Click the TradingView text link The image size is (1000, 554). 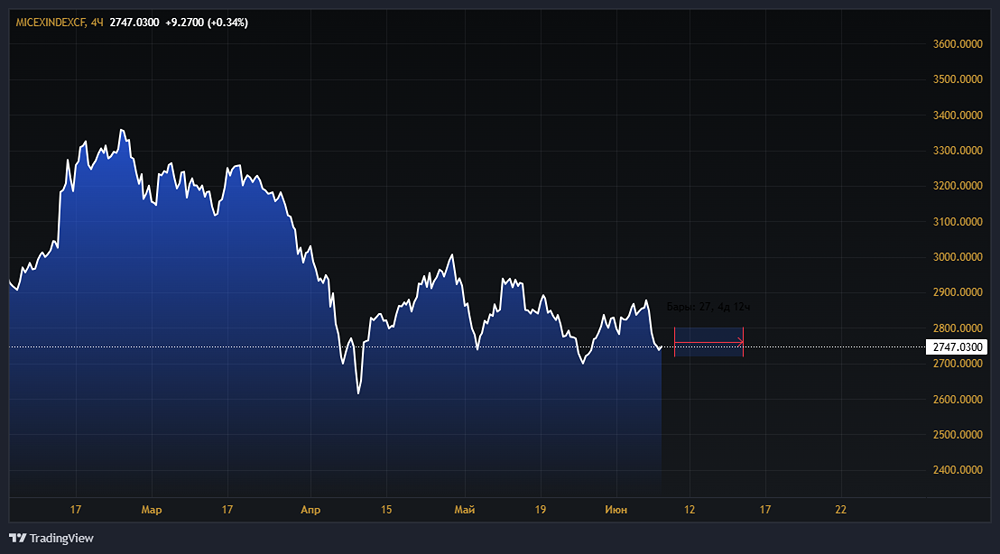tap(61, 538)
